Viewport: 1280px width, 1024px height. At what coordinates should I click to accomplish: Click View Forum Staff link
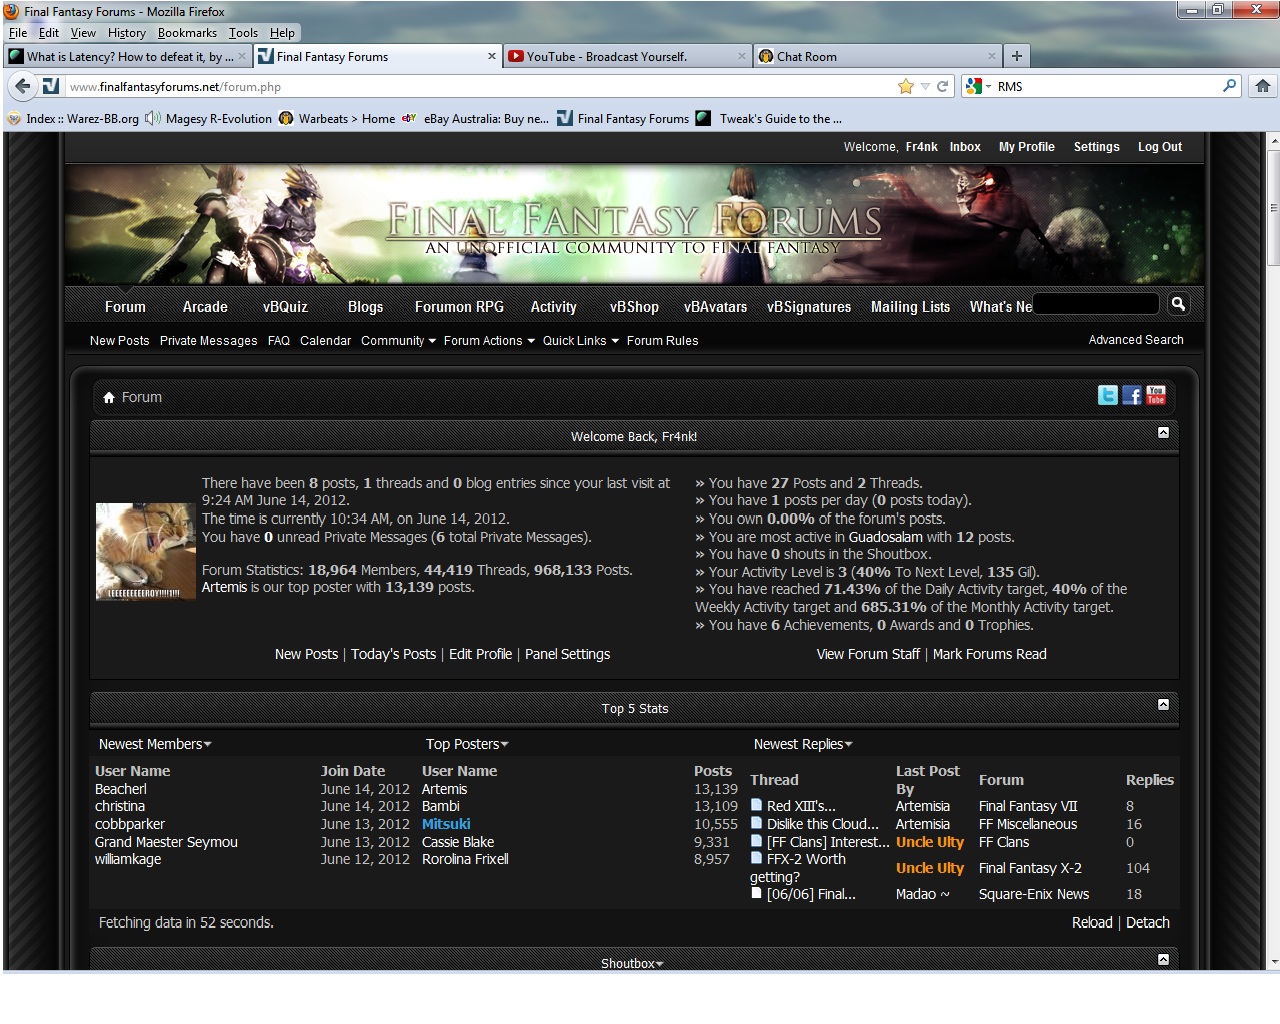(868, 654)
